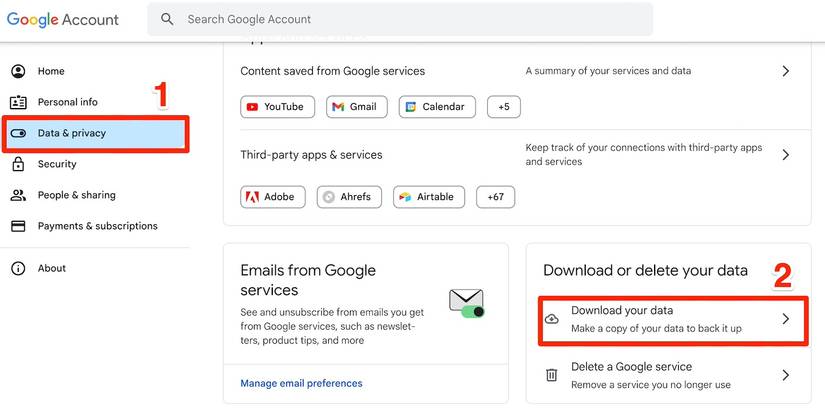
Task: Show +67 more third-party apps
Action: tap(496, 197)
